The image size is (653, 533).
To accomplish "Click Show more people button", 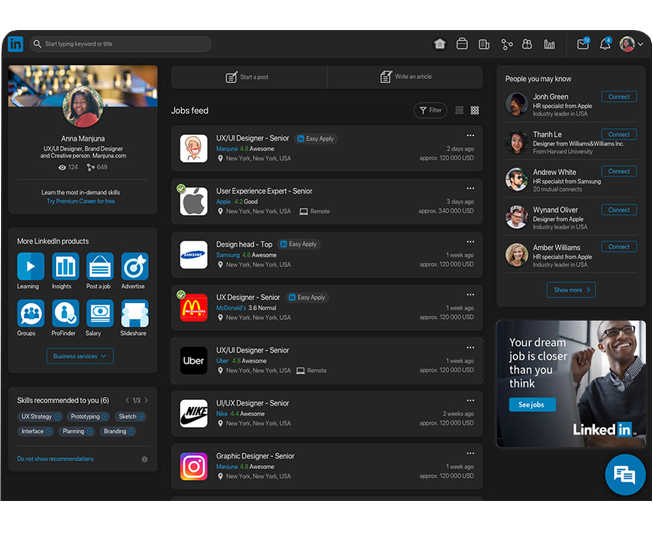I will tap(571, 290).
